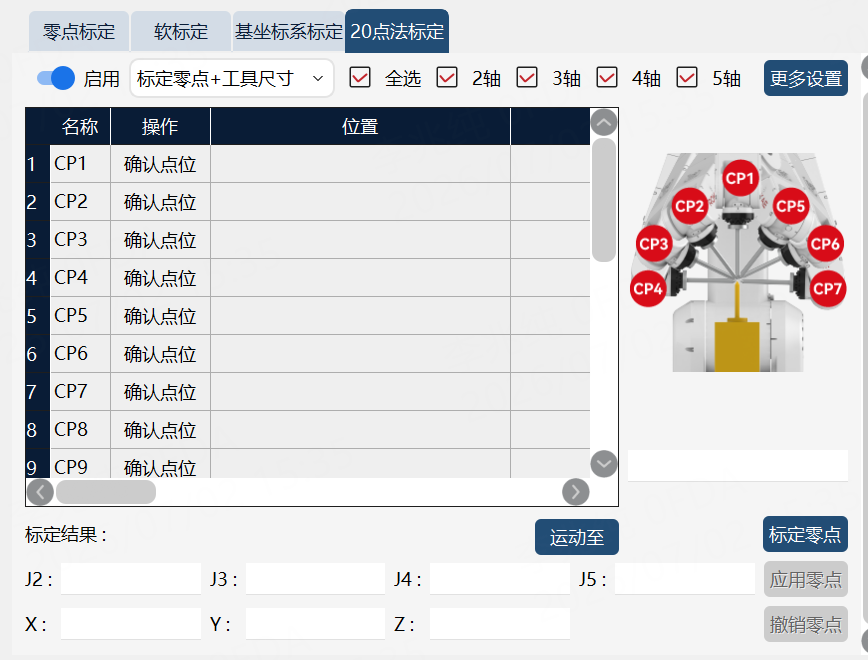Viewport: 868px width, 660px height.
Task: Switch to the 零点标定 tab
Action: [x=79, y=32]
